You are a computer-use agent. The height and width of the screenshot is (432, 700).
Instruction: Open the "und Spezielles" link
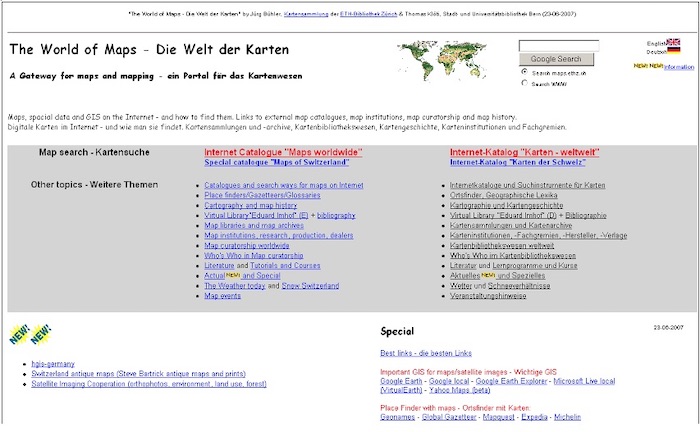click(521, 276)
